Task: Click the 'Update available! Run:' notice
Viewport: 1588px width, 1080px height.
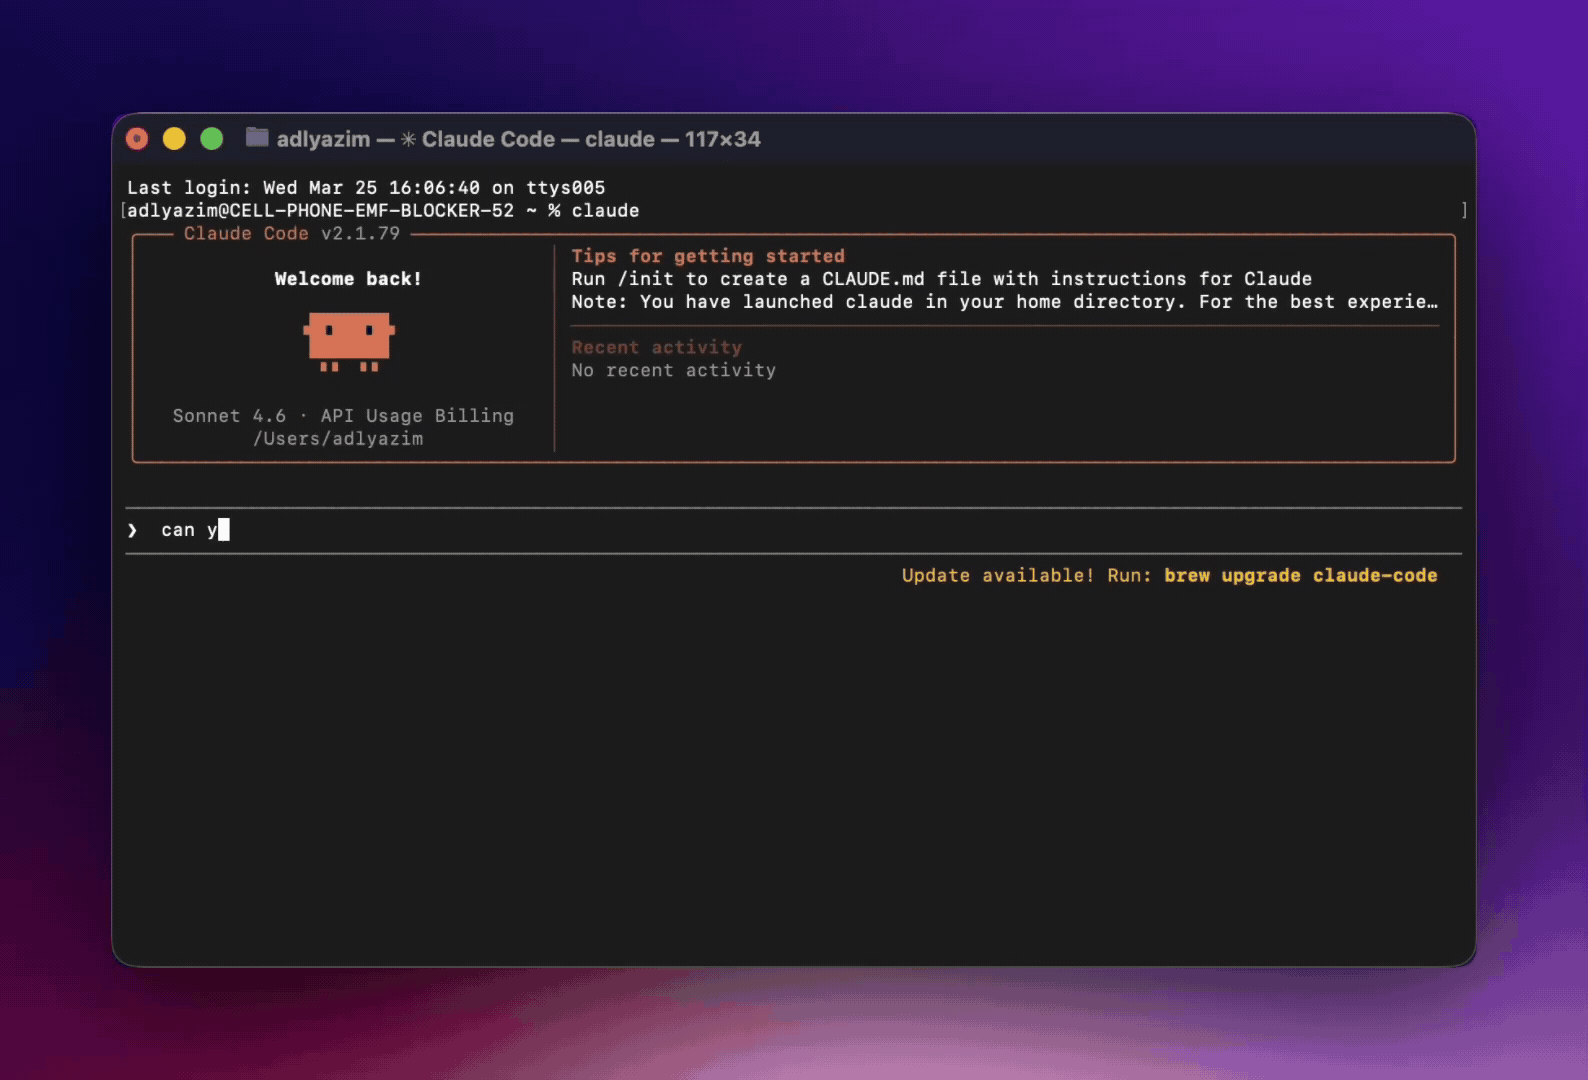Action: pos(1026,575)
